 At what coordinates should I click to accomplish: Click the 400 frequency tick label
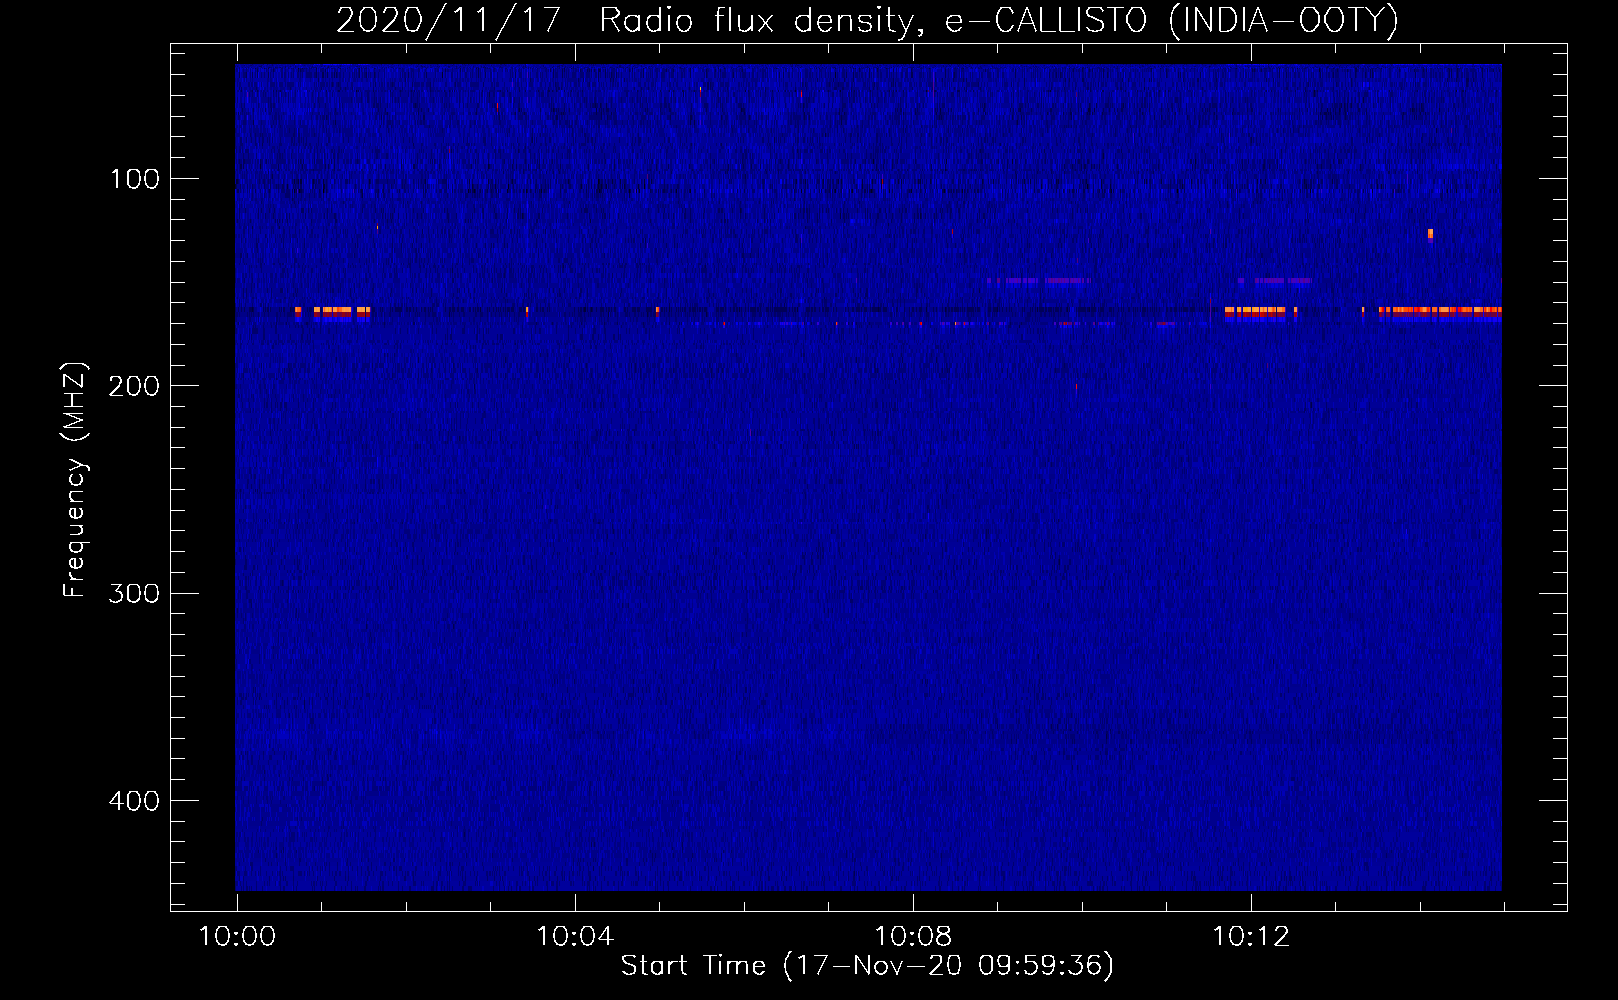[134, 801]
